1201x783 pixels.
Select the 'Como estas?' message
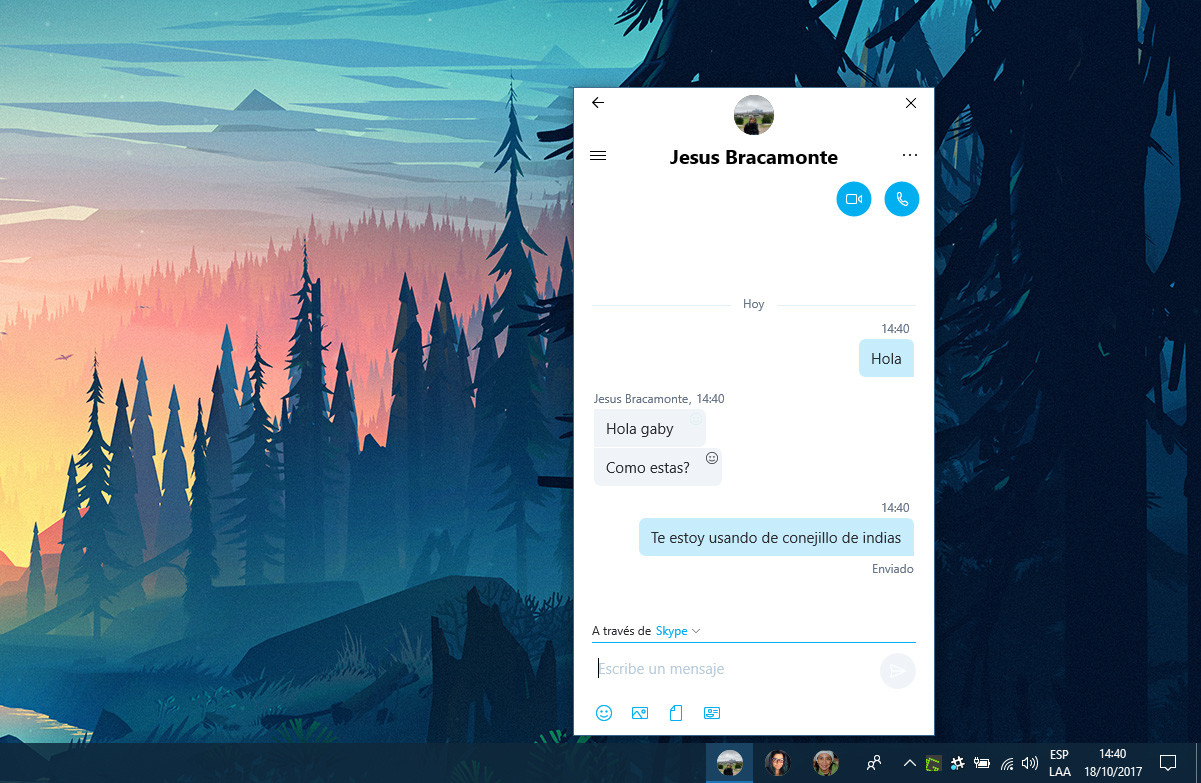(658, 467)
